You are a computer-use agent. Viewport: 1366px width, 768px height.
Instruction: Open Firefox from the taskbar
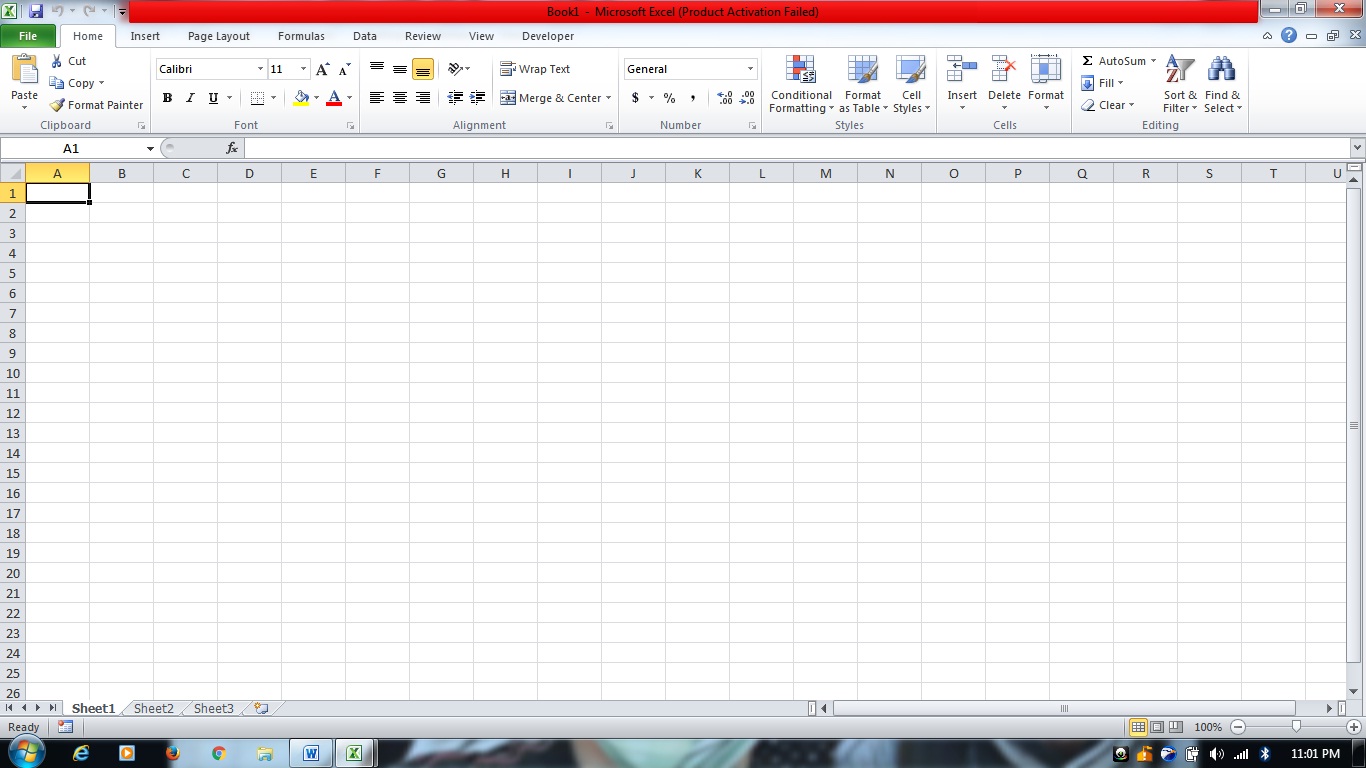tap(172, 753)
